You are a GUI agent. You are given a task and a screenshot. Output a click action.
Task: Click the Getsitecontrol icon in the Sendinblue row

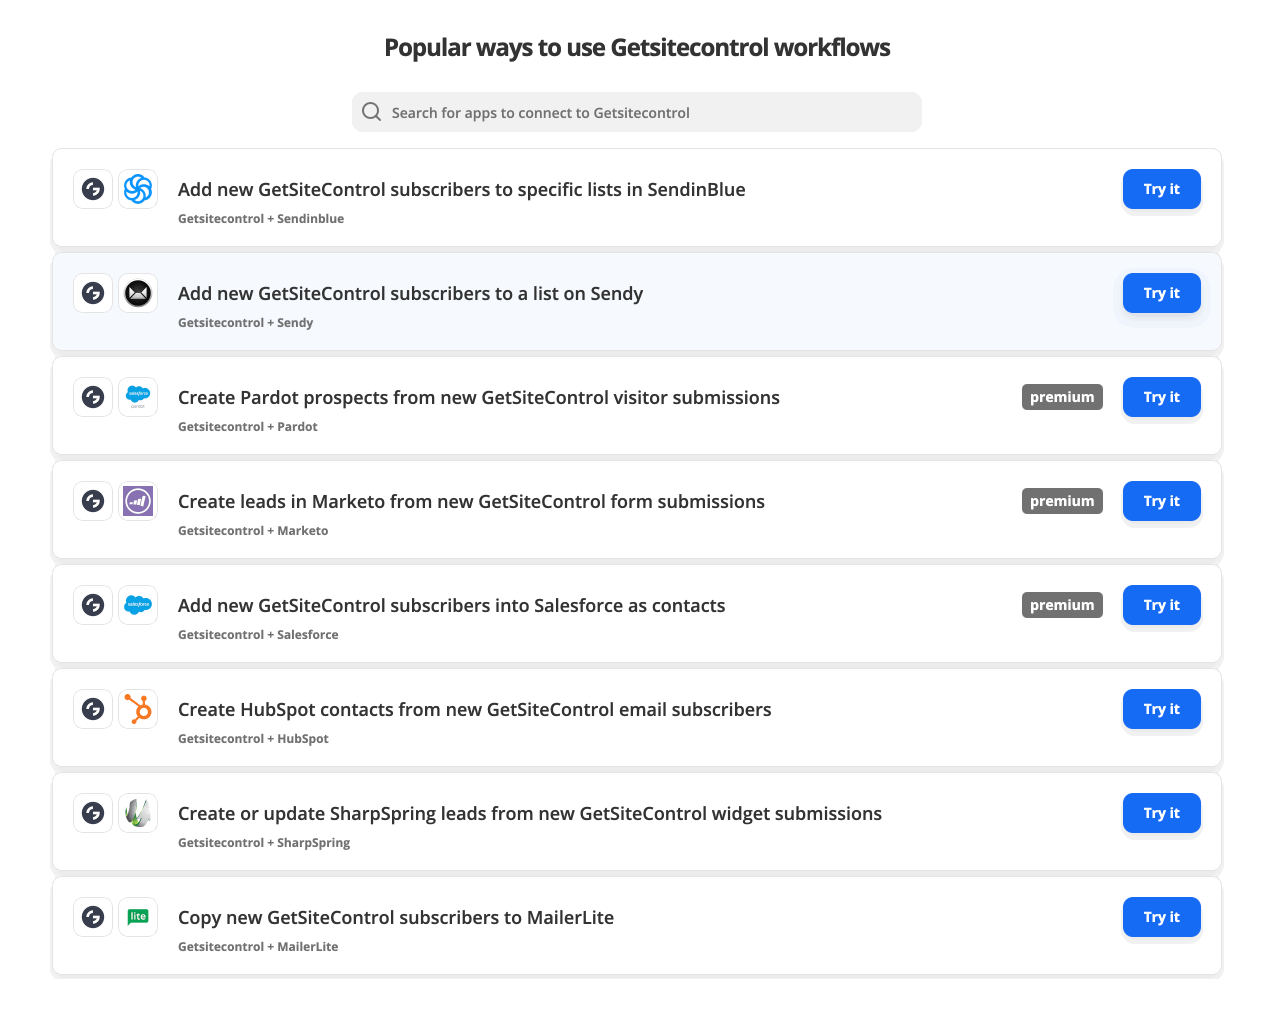pos(93,189)
